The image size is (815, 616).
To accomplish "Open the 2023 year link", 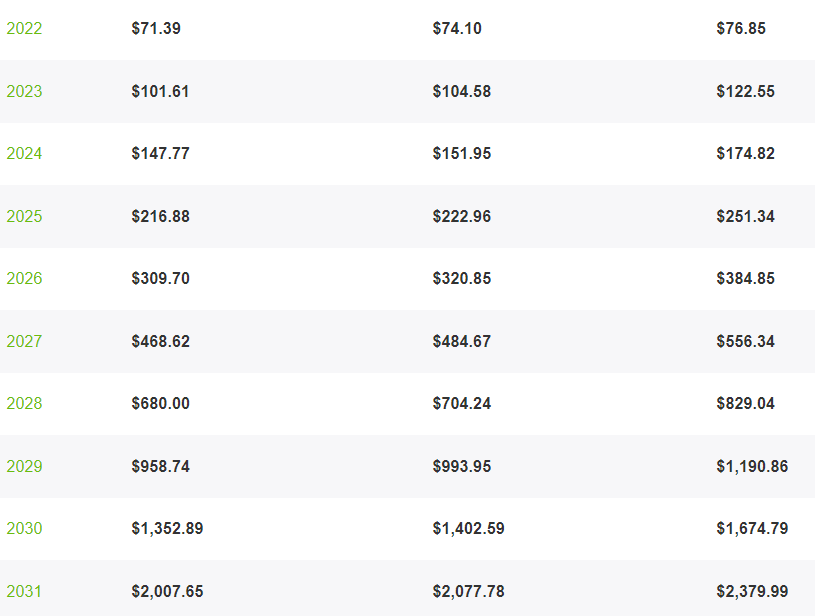I will [24, 92].
